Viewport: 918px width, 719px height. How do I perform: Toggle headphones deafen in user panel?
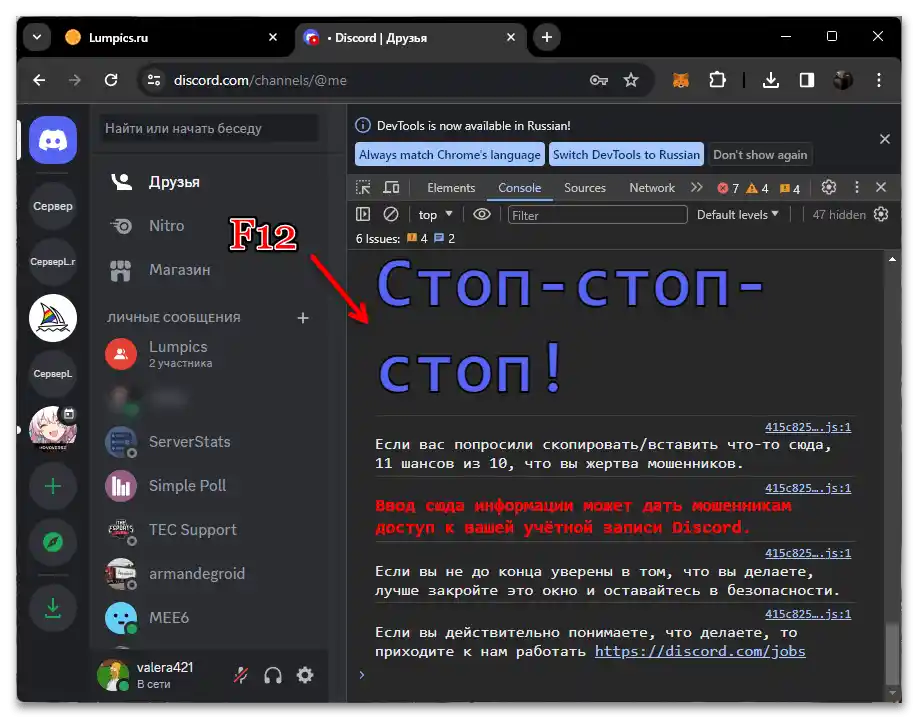(273, 676)
